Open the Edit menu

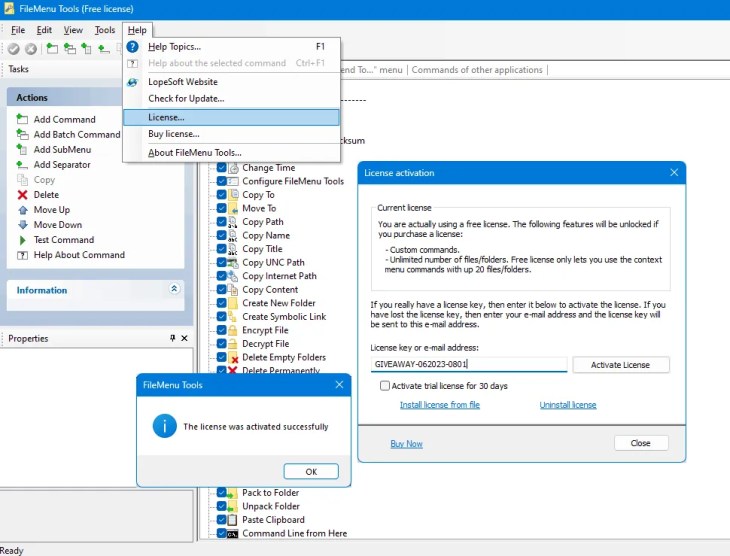(x=44, y=30)
